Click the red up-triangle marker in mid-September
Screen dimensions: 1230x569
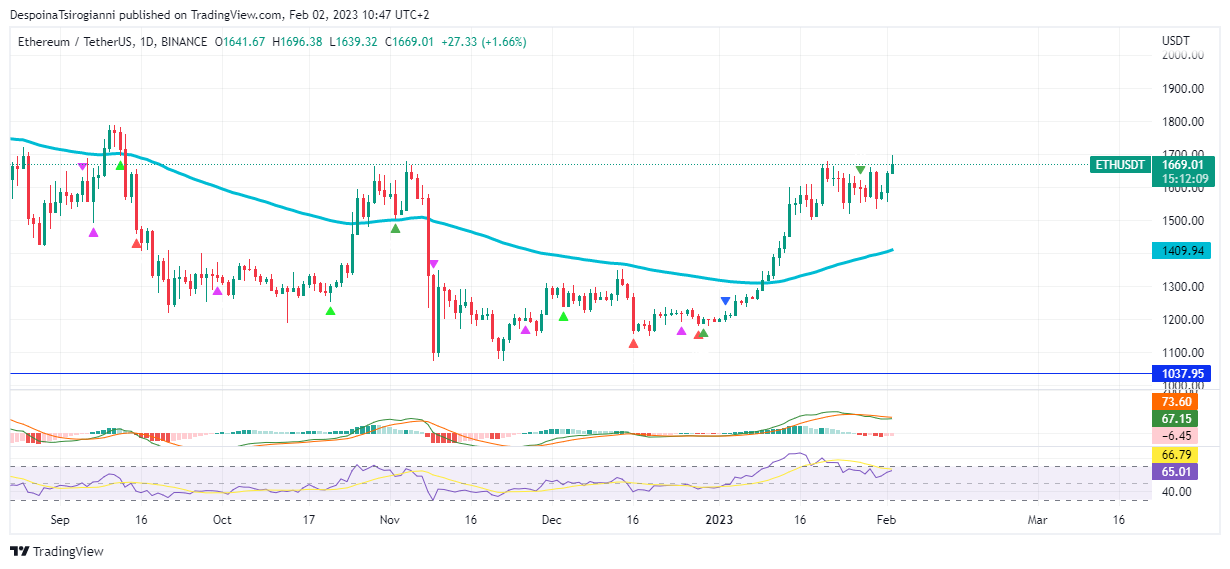tap(137, 242)
